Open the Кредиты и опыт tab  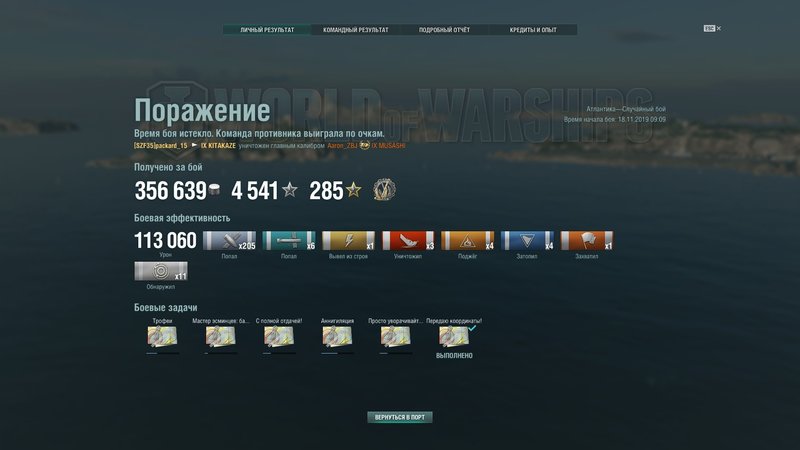click(x=533, y=30)
